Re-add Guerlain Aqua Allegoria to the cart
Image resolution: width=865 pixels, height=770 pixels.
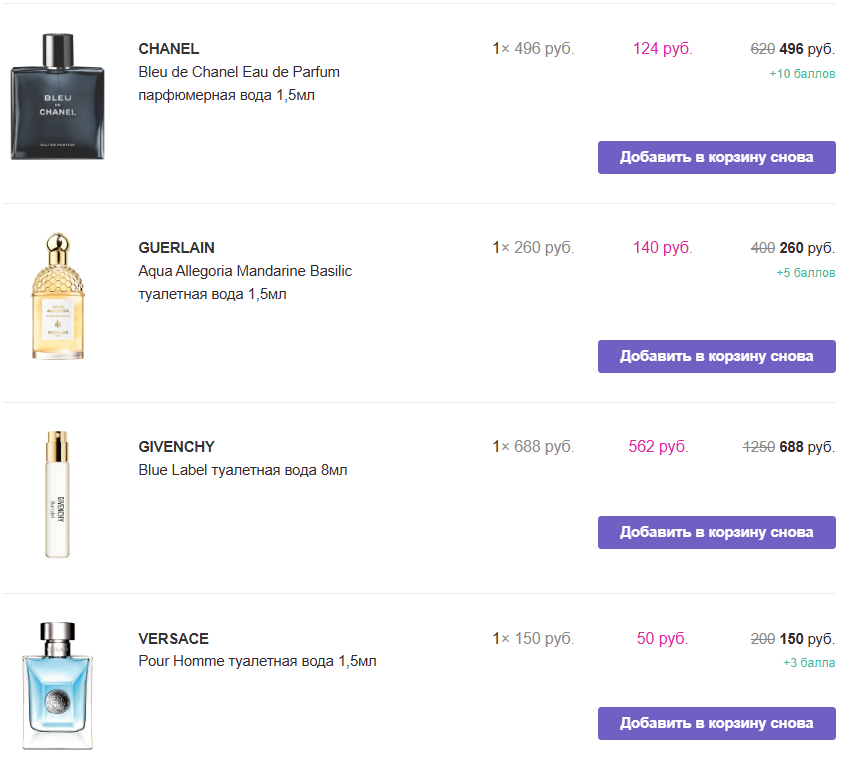716,356
